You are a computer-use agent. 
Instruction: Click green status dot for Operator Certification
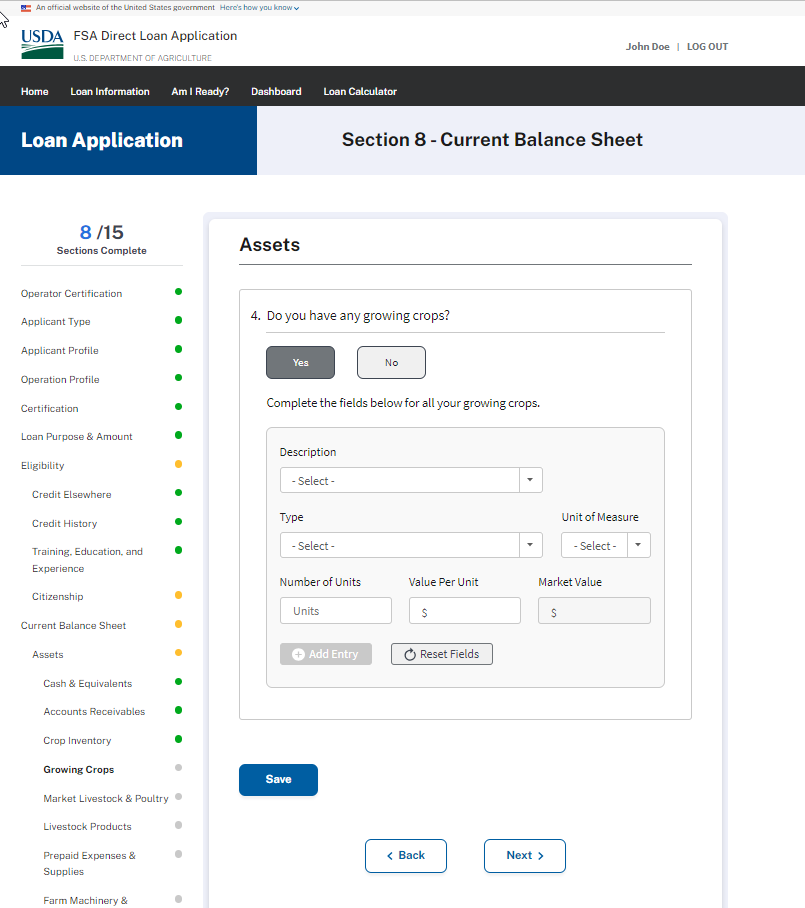(178, 292)
